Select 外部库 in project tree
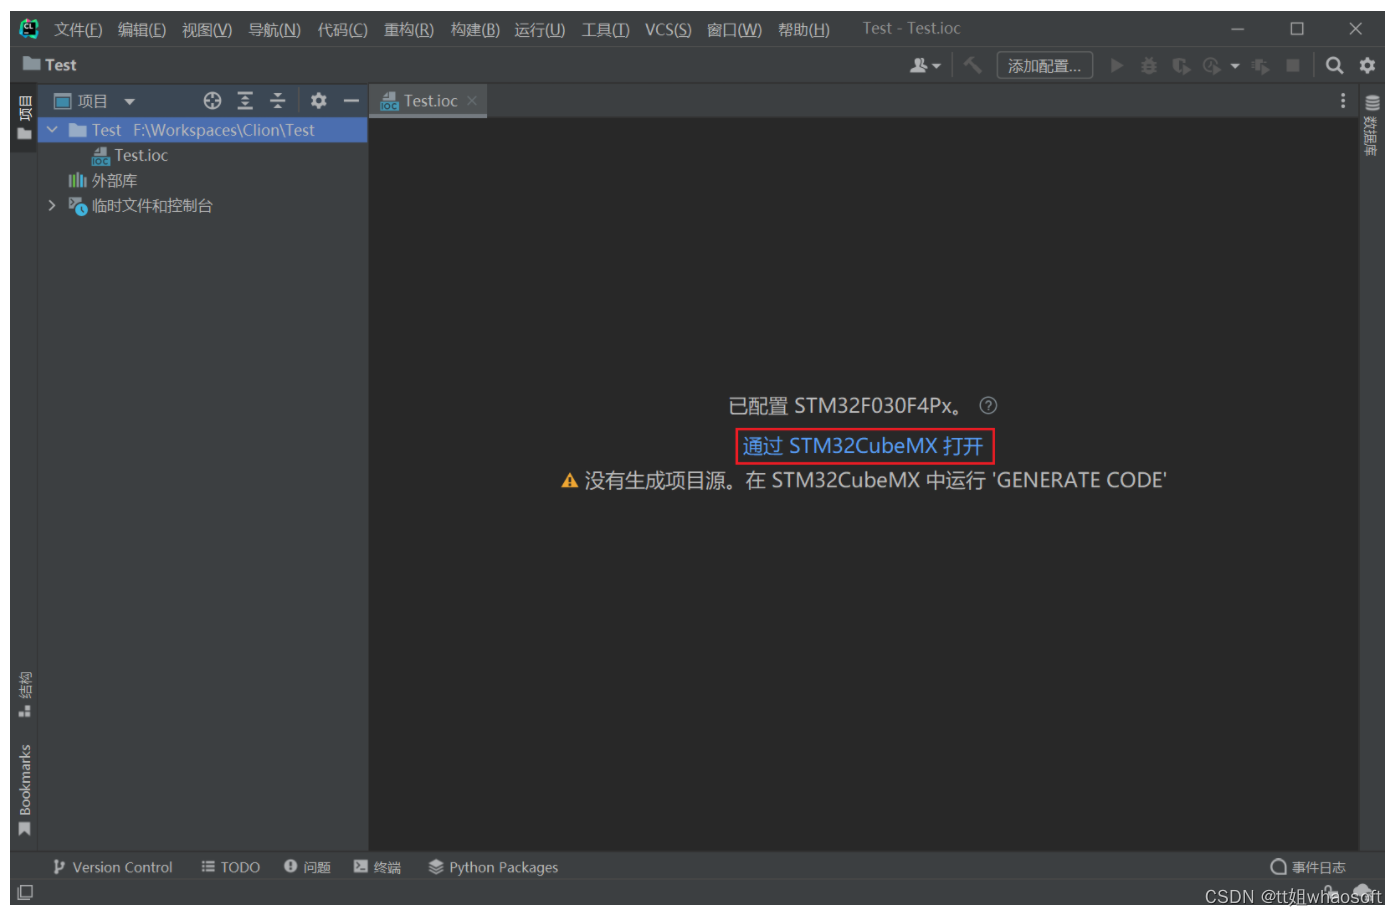This screenshot has width=1398, height=916. coord(102,181)
